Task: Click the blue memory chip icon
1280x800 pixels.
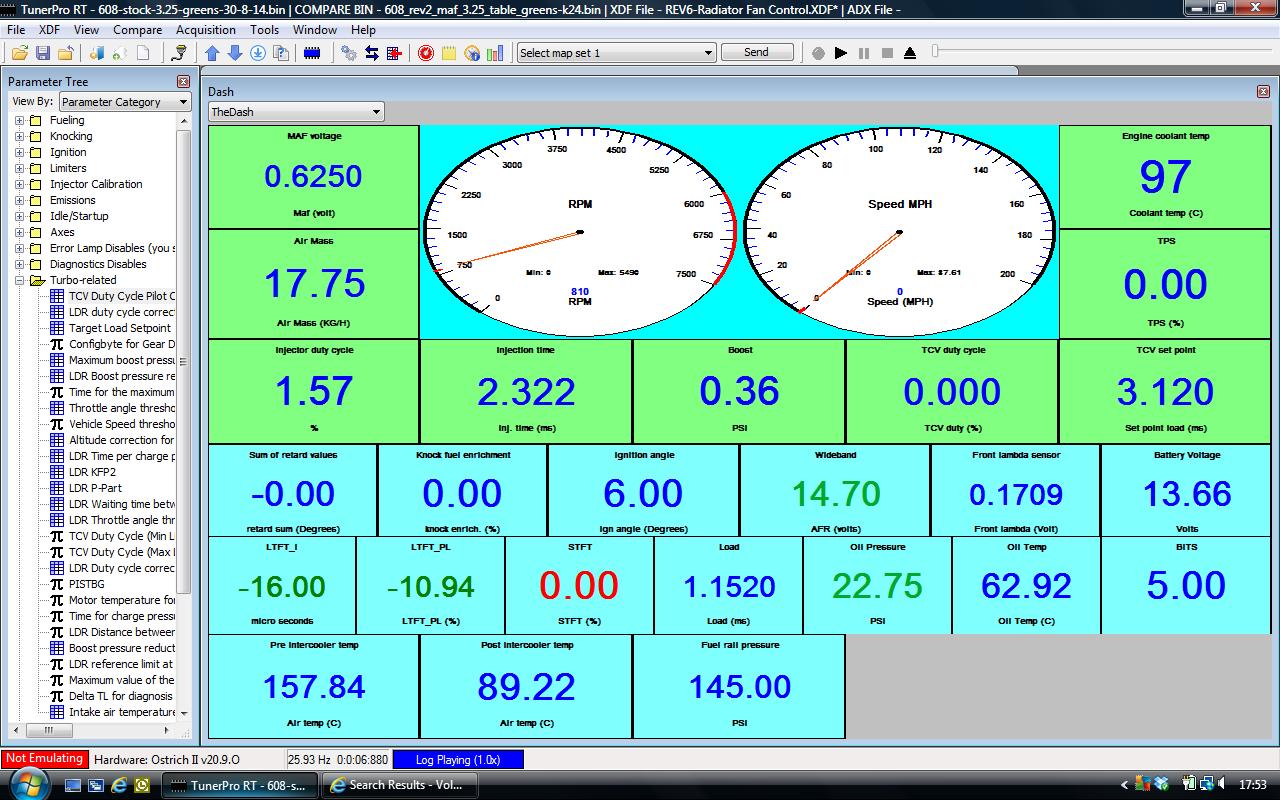Action: coord(311,53)
